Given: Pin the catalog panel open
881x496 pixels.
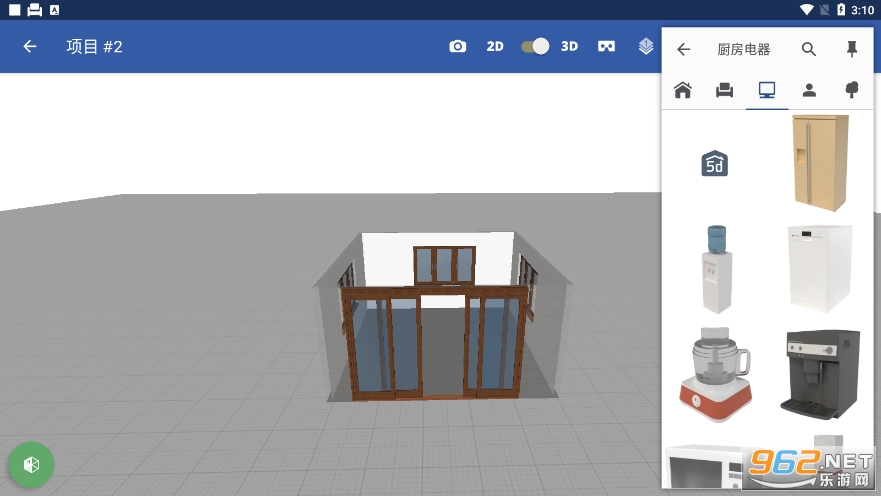Looking at the screenshot, I should pos(852,49).
